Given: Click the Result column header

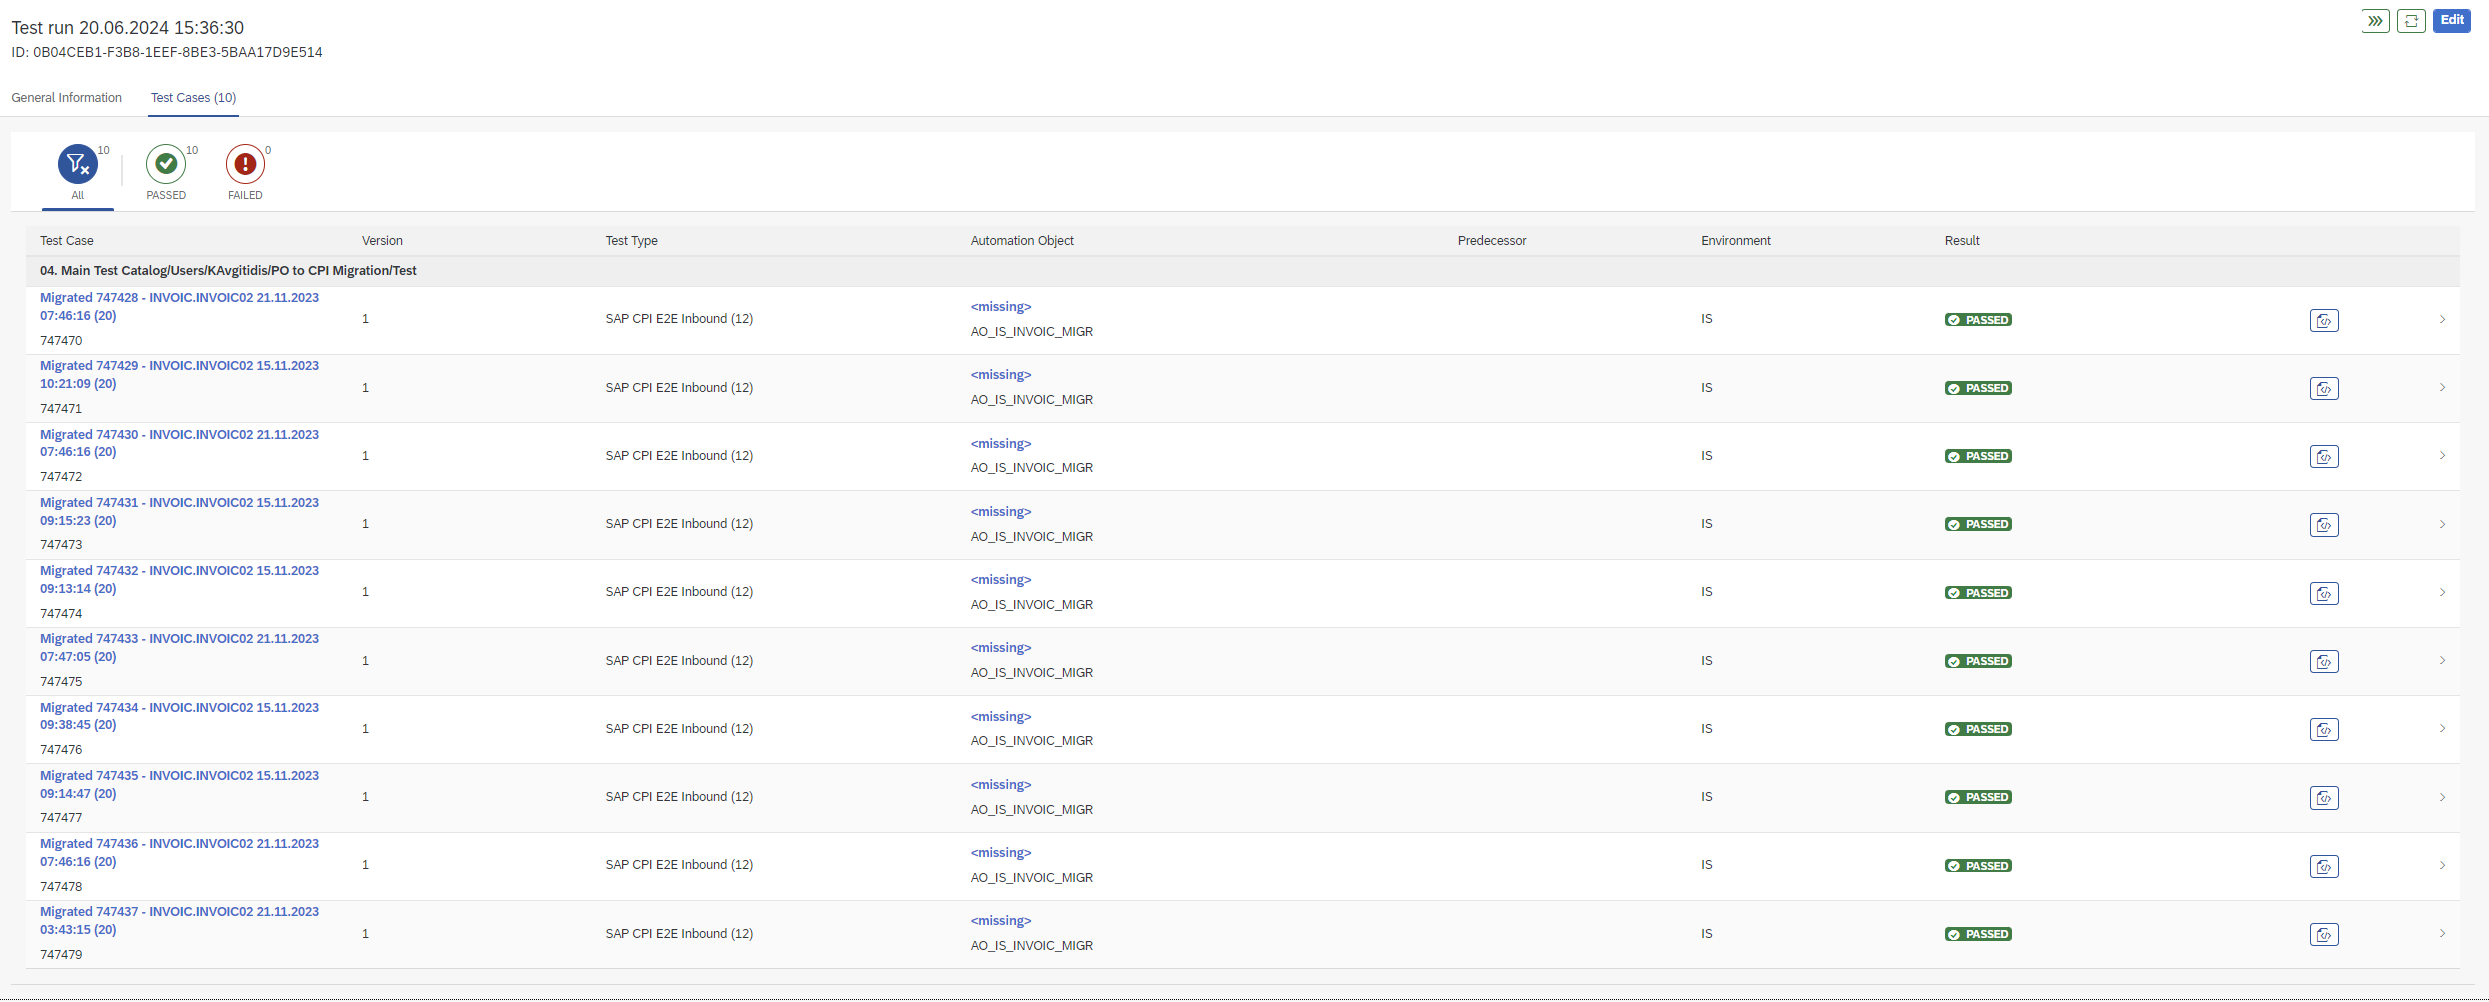Looking at the screenshot, I should 1961,241.
